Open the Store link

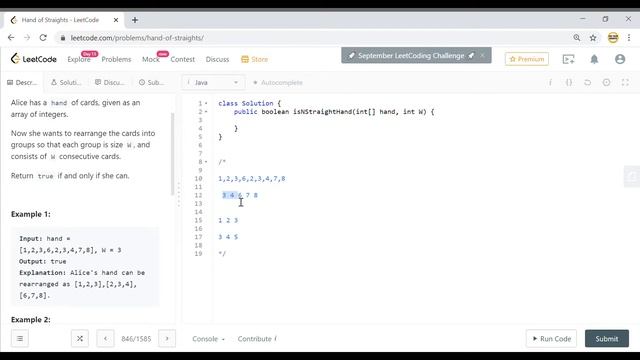pos(254,59)
